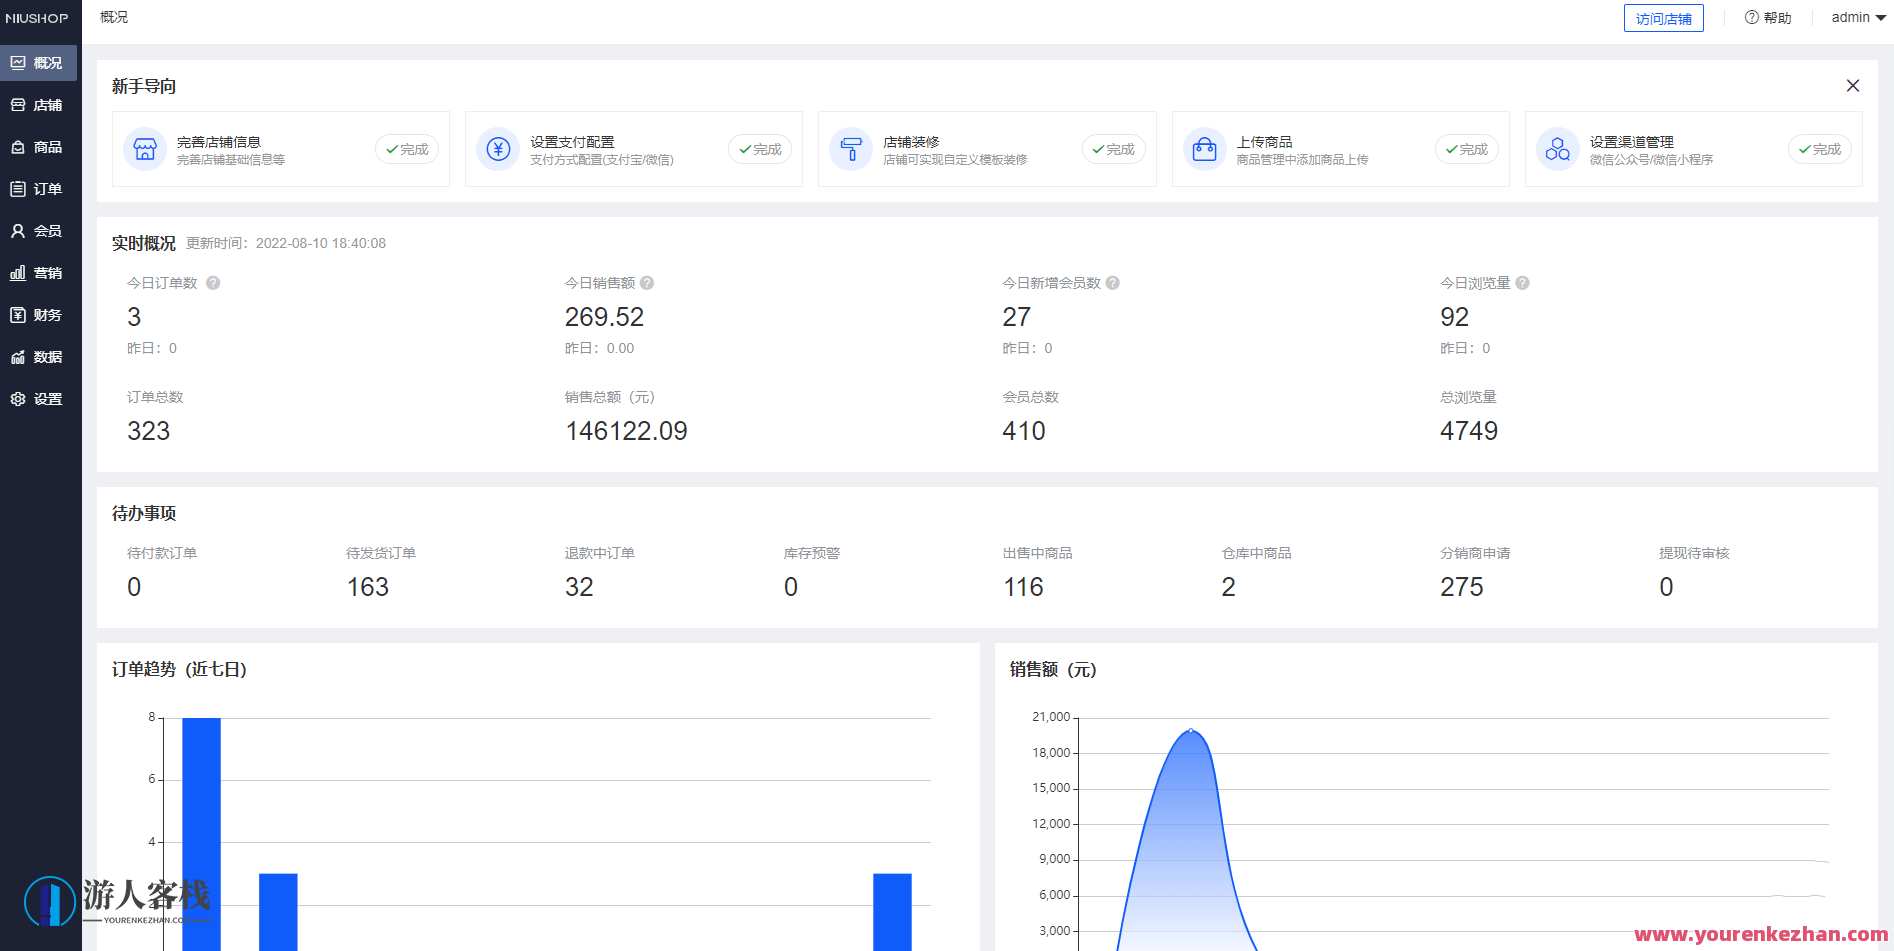Click the 上传商品 shopping bag icon
Screen dimensions: 1894x951
1204,148
